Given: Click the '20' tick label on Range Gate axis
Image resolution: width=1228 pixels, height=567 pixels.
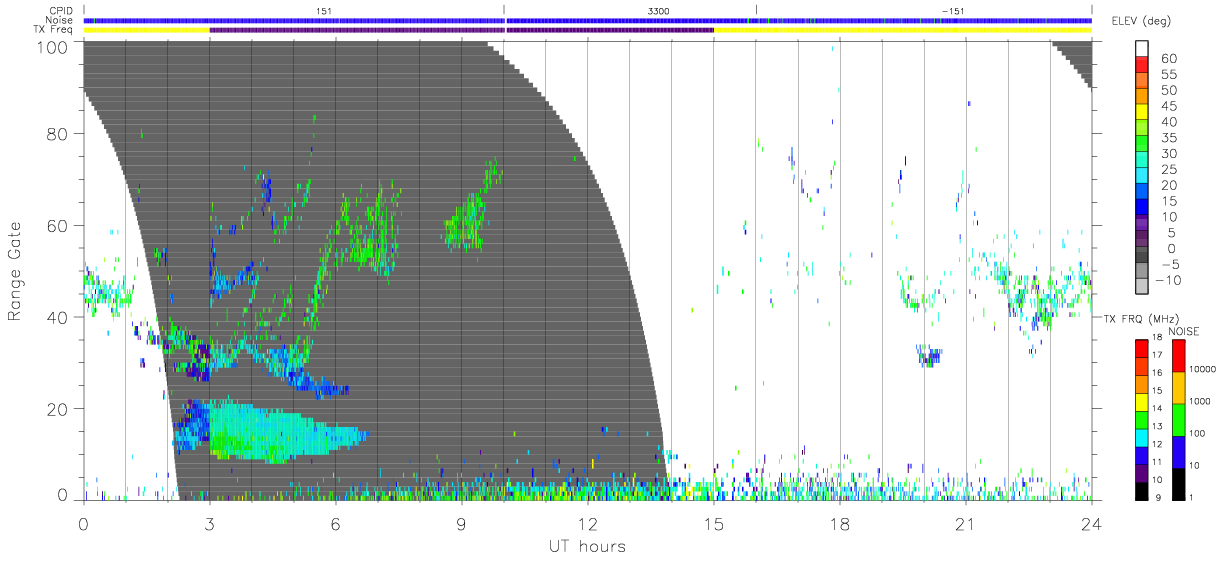Looking at the screenshot, I should pos(58,410).
